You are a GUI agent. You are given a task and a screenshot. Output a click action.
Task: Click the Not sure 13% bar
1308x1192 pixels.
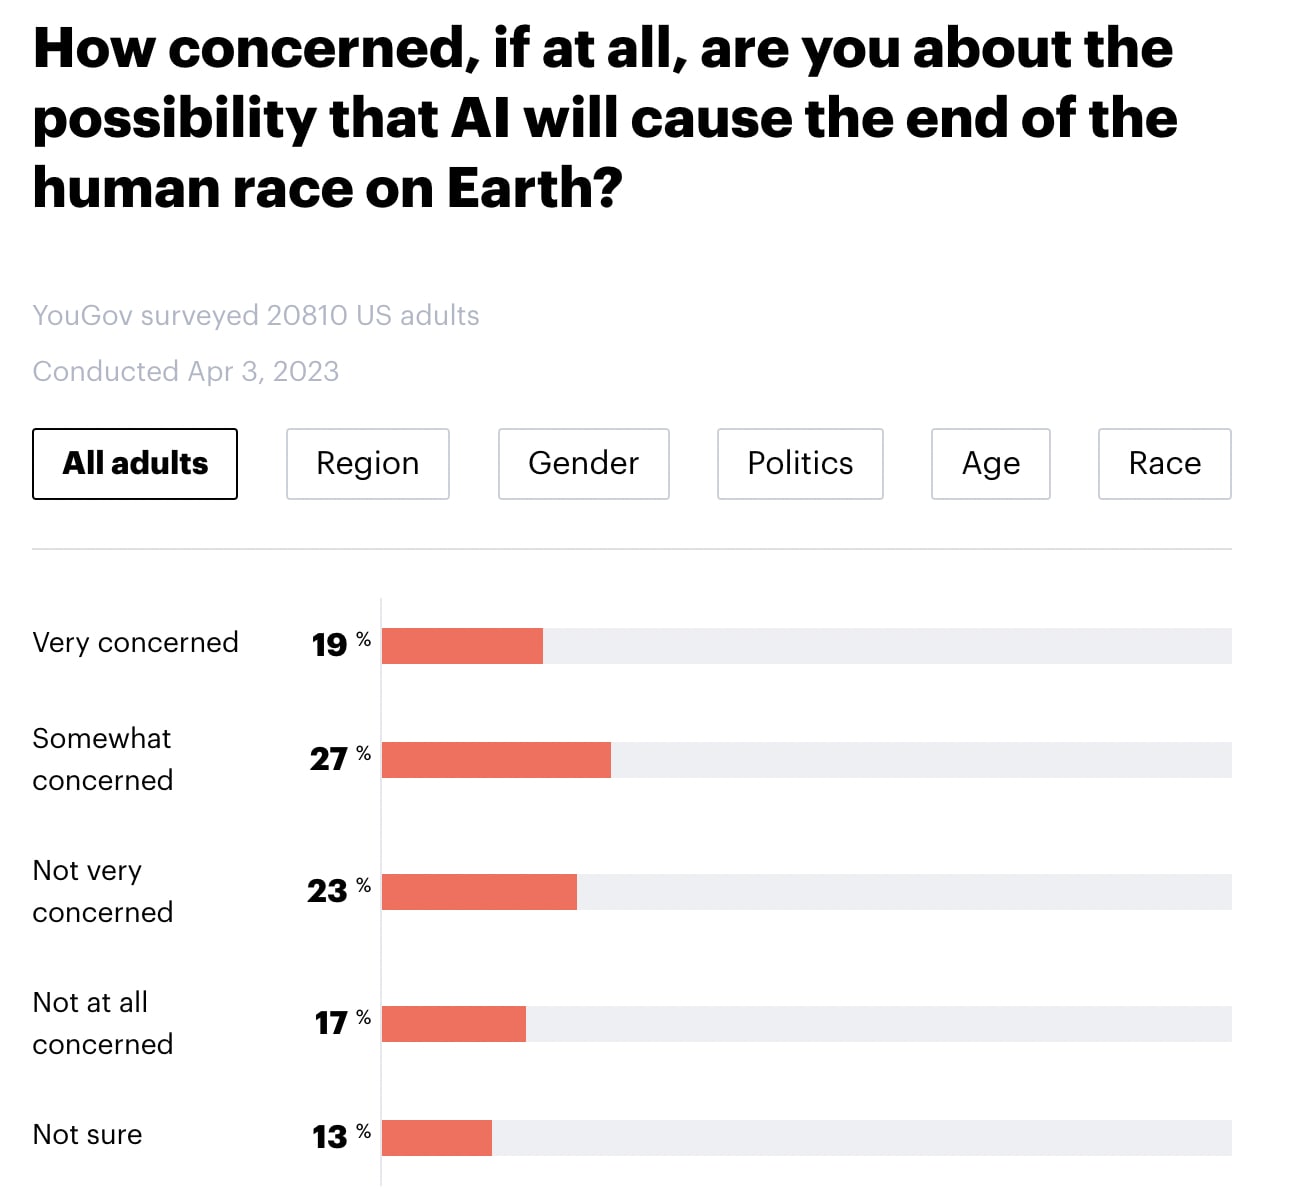click(437, 1138)
